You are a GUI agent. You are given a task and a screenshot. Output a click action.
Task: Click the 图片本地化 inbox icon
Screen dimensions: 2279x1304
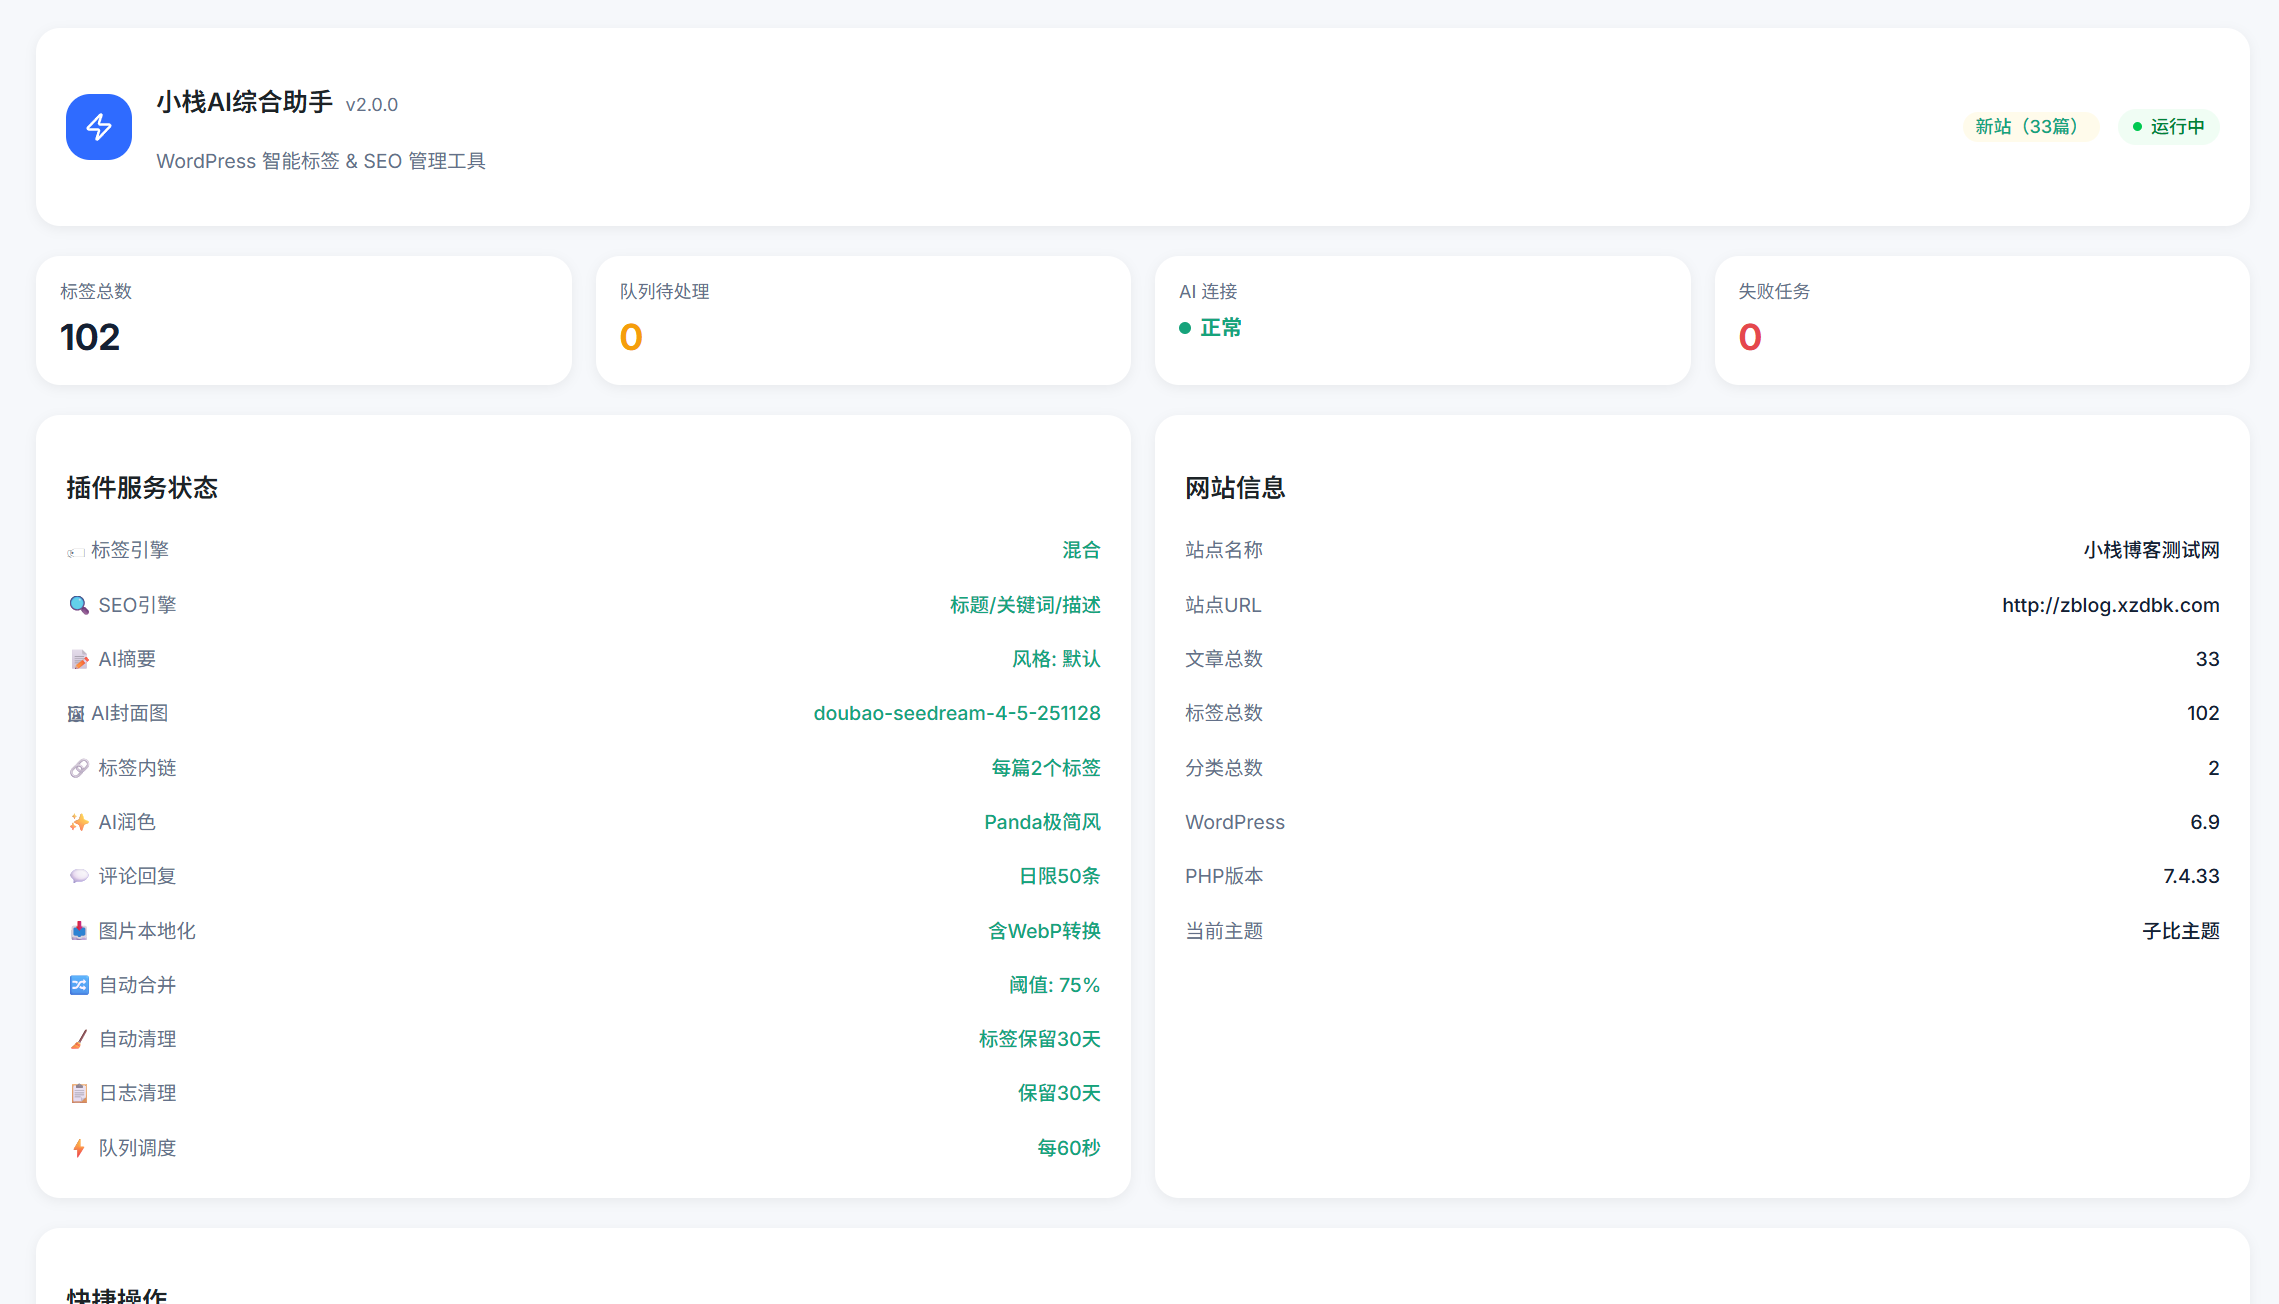79,931
